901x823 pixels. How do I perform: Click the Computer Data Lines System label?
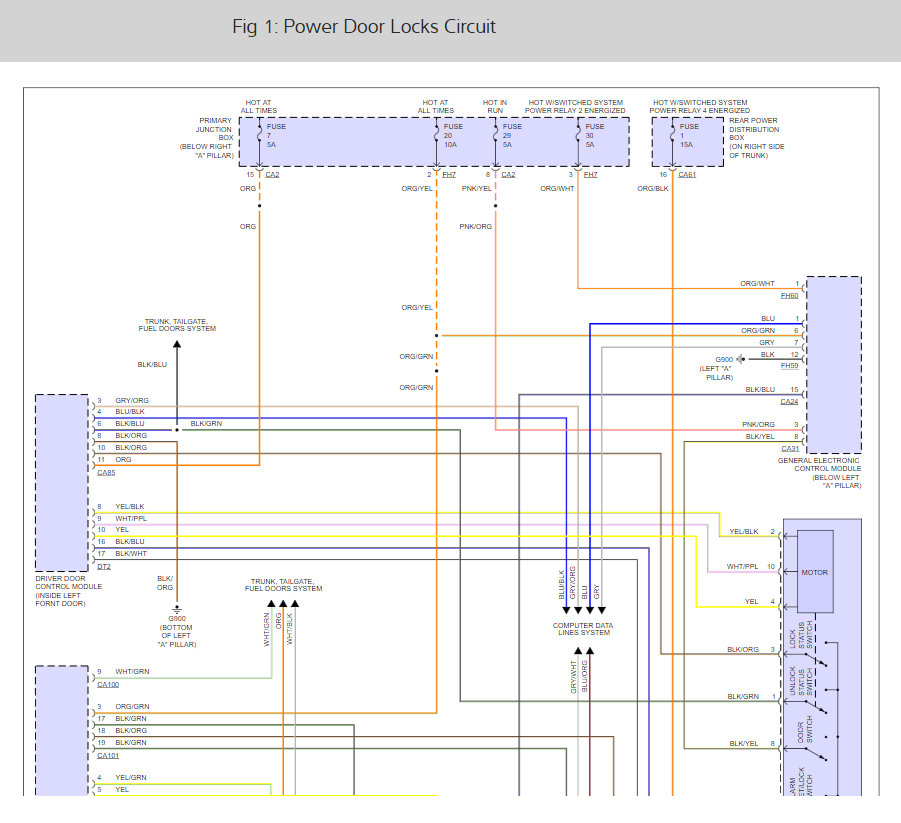tap(582, 629)
